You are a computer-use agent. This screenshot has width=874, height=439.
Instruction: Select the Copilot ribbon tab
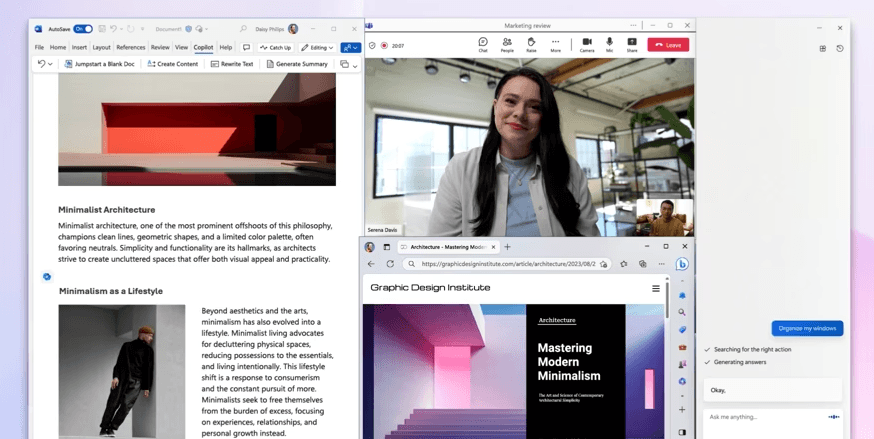pyautogui.click(x=203, y=47)
